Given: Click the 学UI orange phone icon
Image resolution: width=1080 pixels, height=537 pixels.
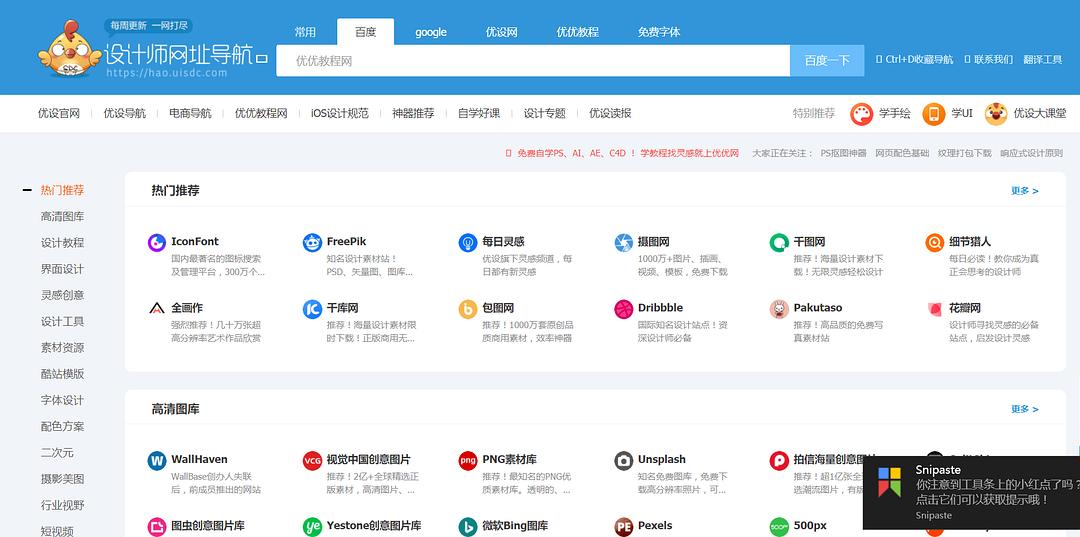Looking at the screenshot, I should [933, 114].
